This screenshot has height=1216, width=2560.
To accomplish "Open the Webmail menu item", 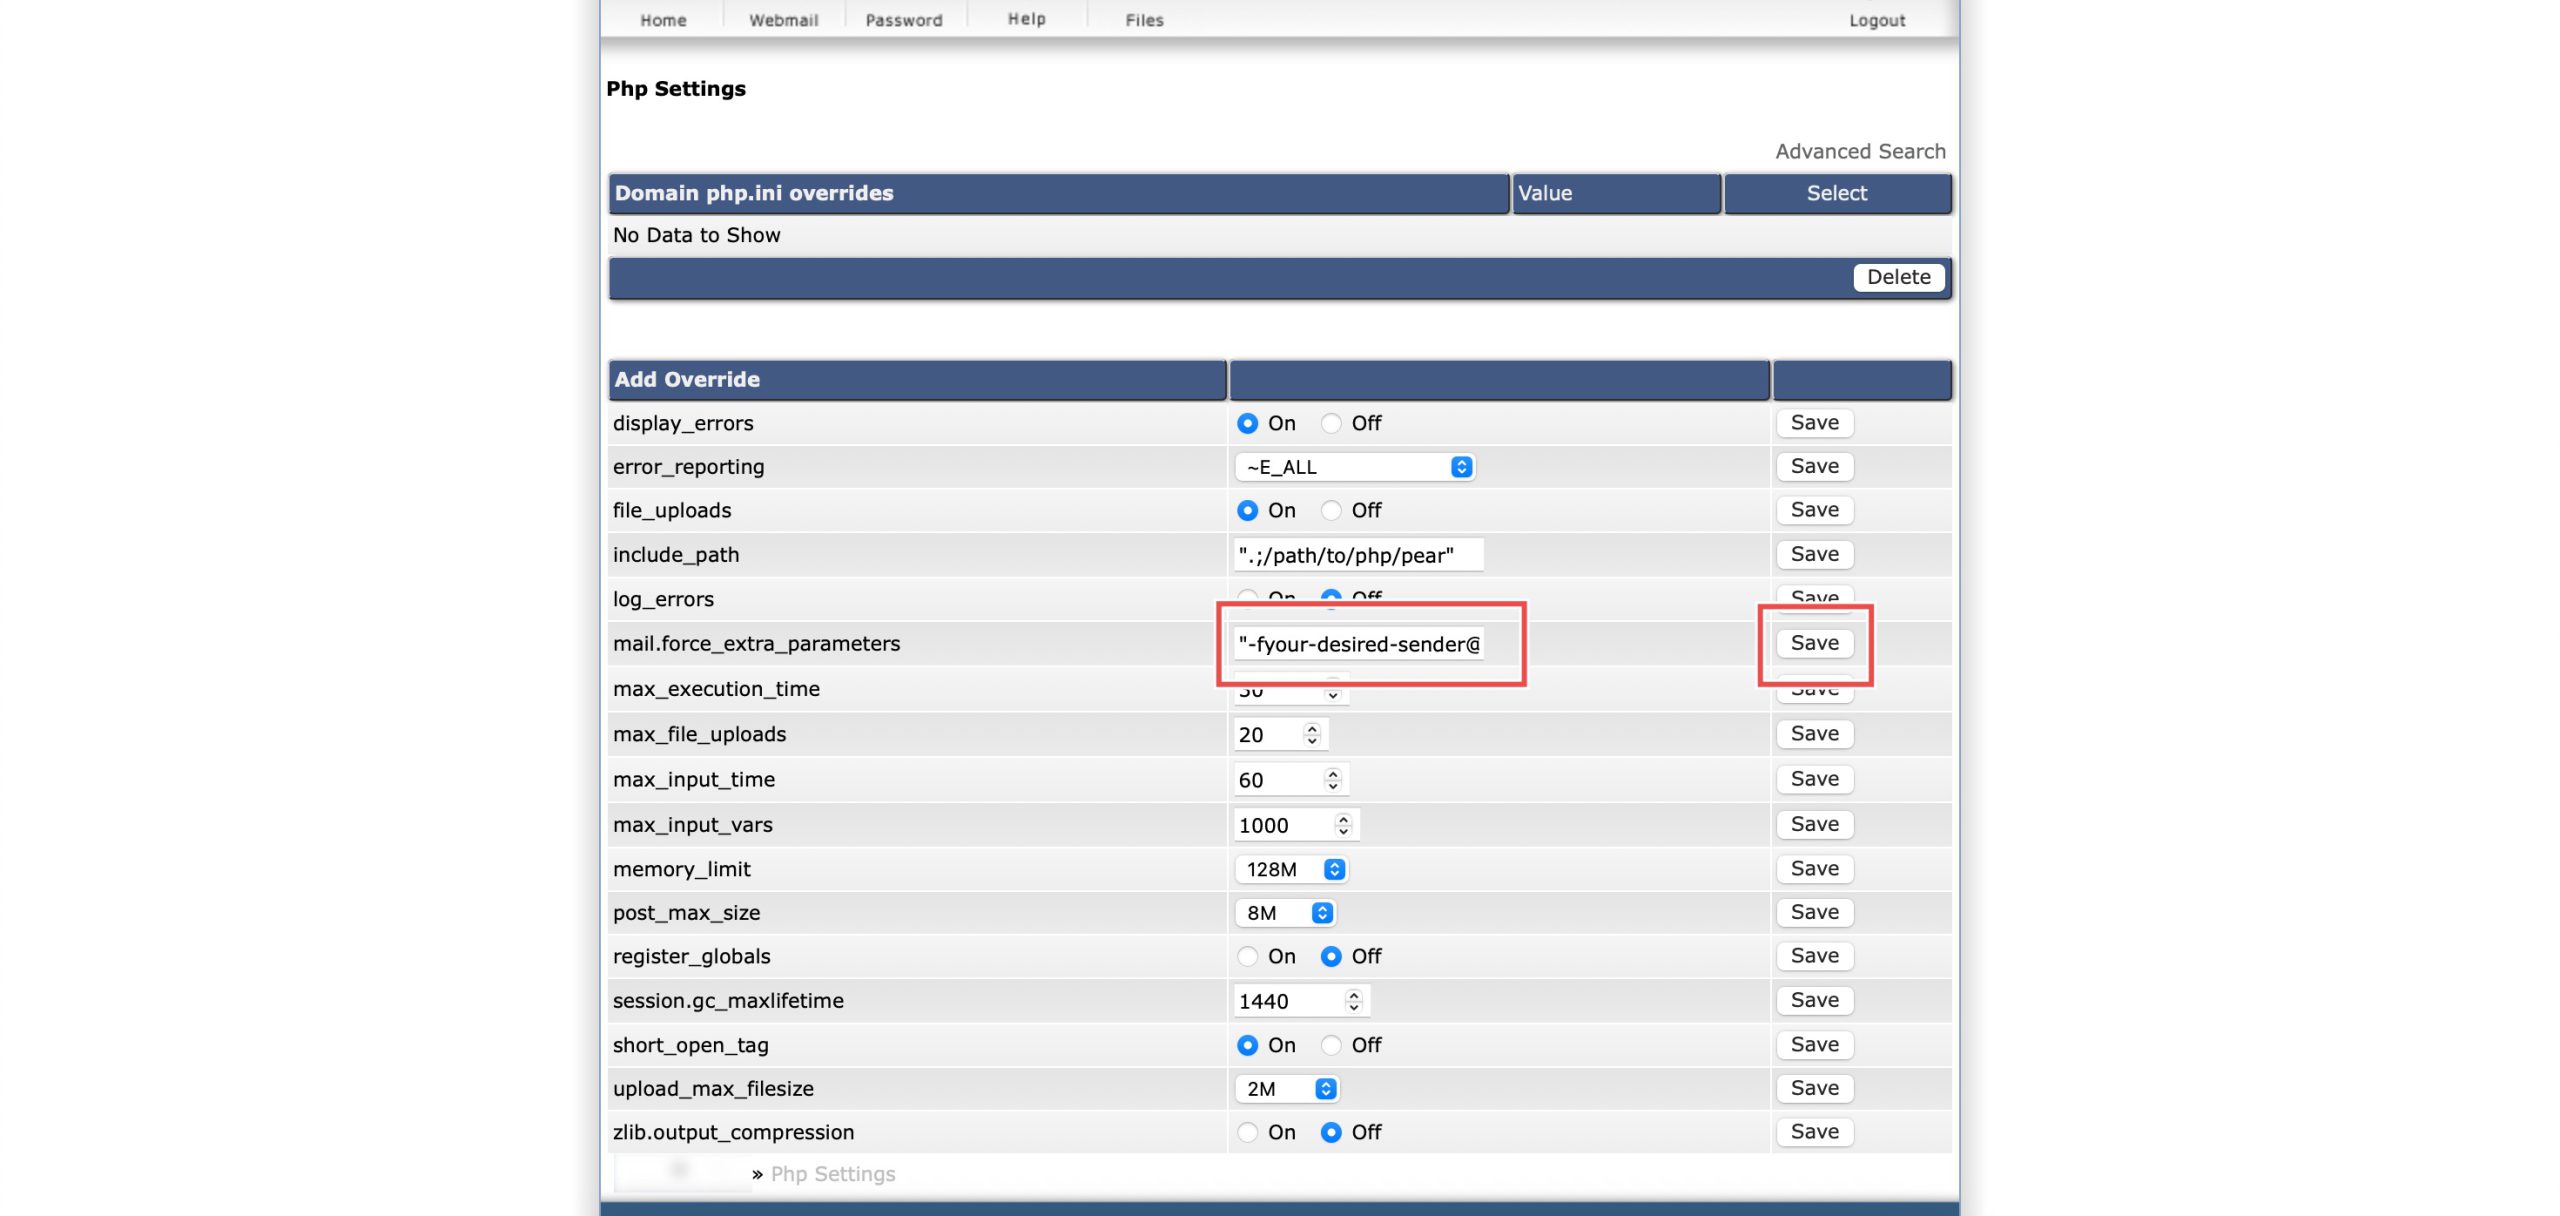I will [x=783, y=20].
